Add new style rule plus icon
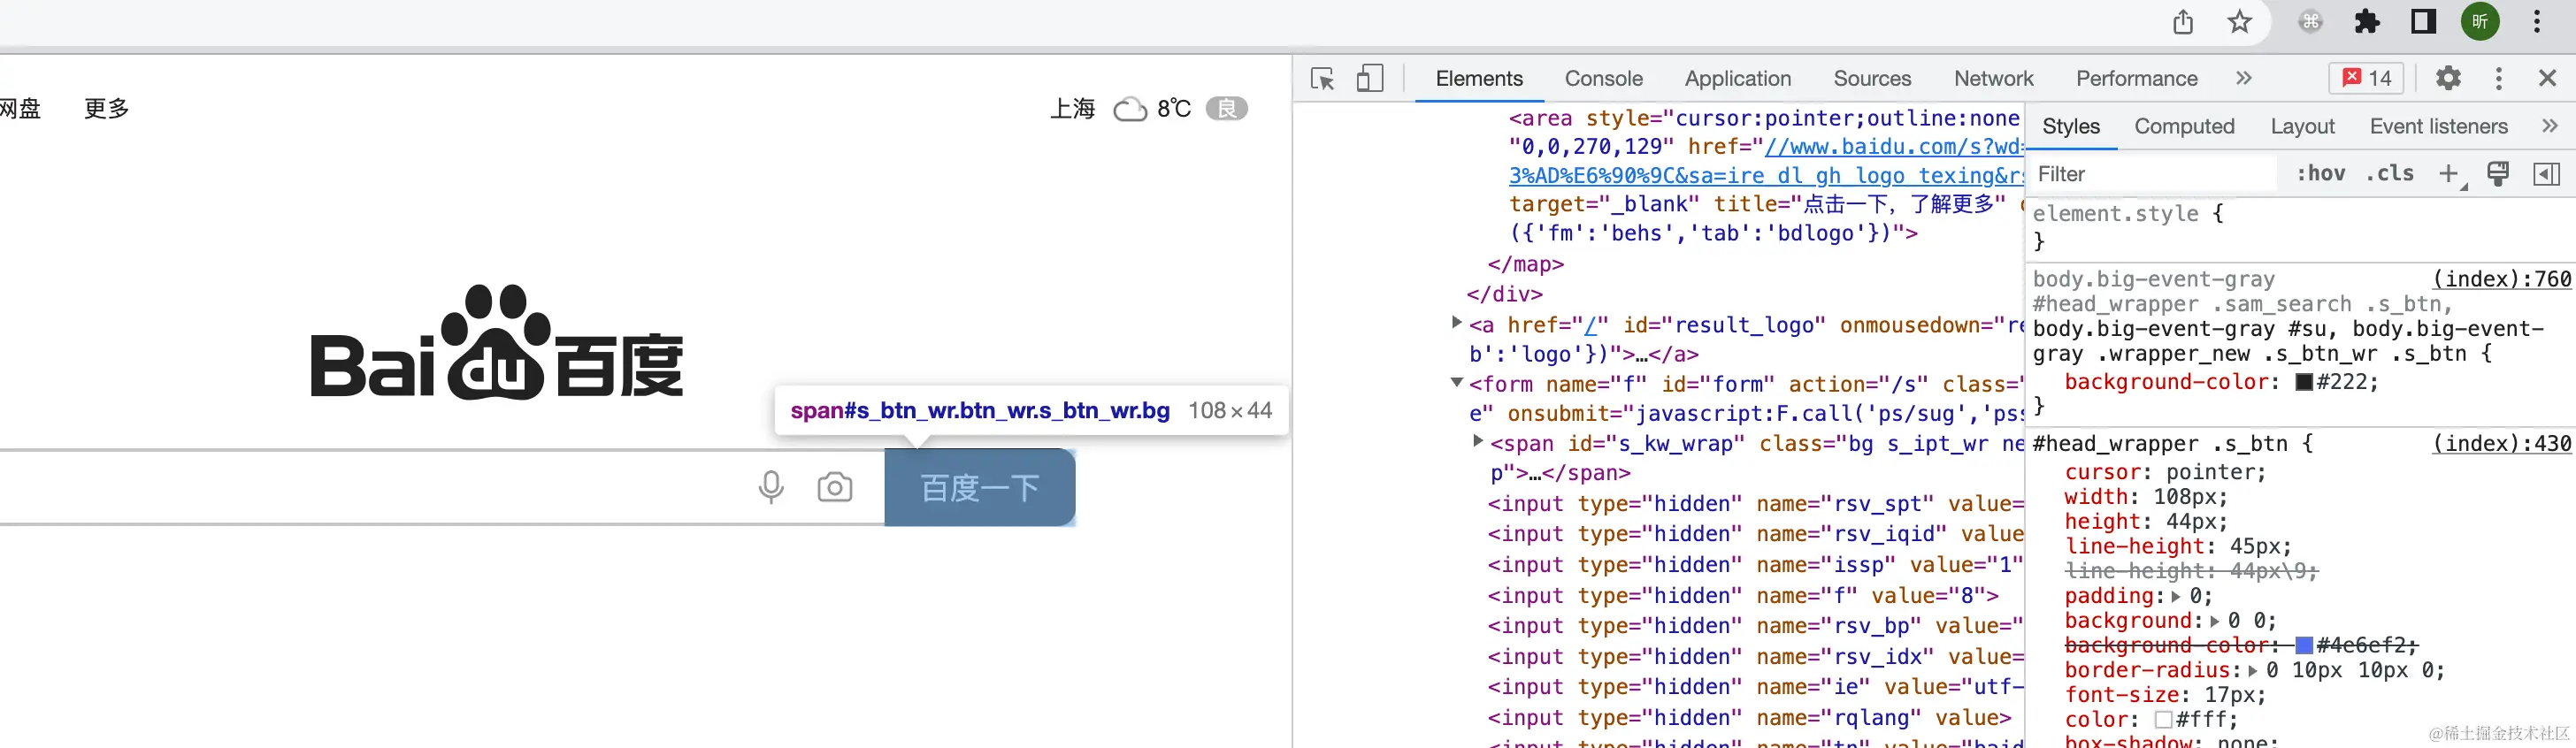This screenshot has height=748, width=2576. [2449, 174]
